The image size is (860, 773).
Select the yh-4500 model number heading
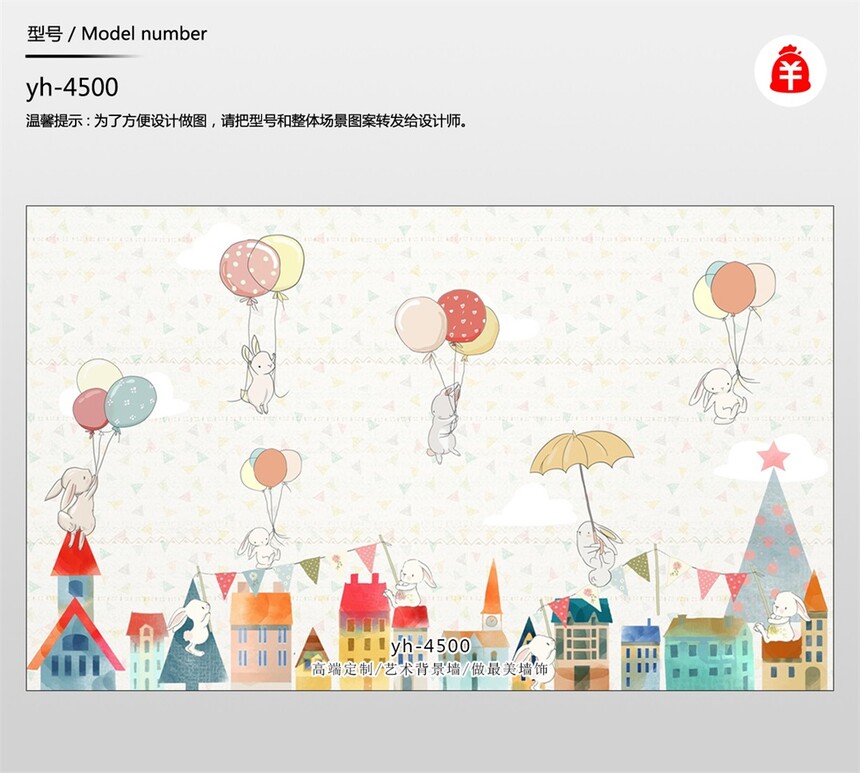72,87
